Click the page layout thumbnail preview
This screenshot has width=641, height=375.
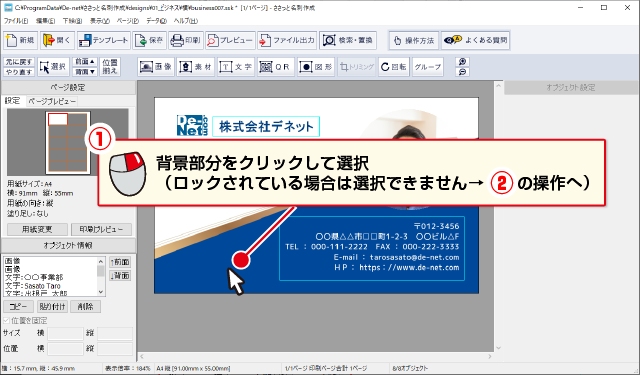click(x=68, y=142)
